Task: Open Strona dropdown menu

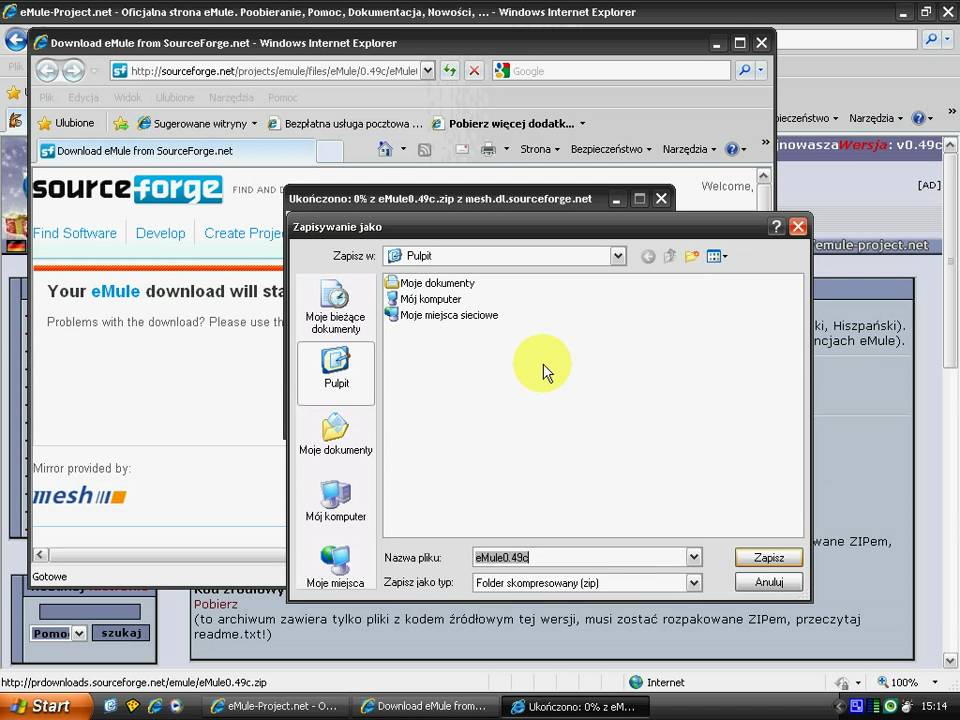Action: pos(540,149)
